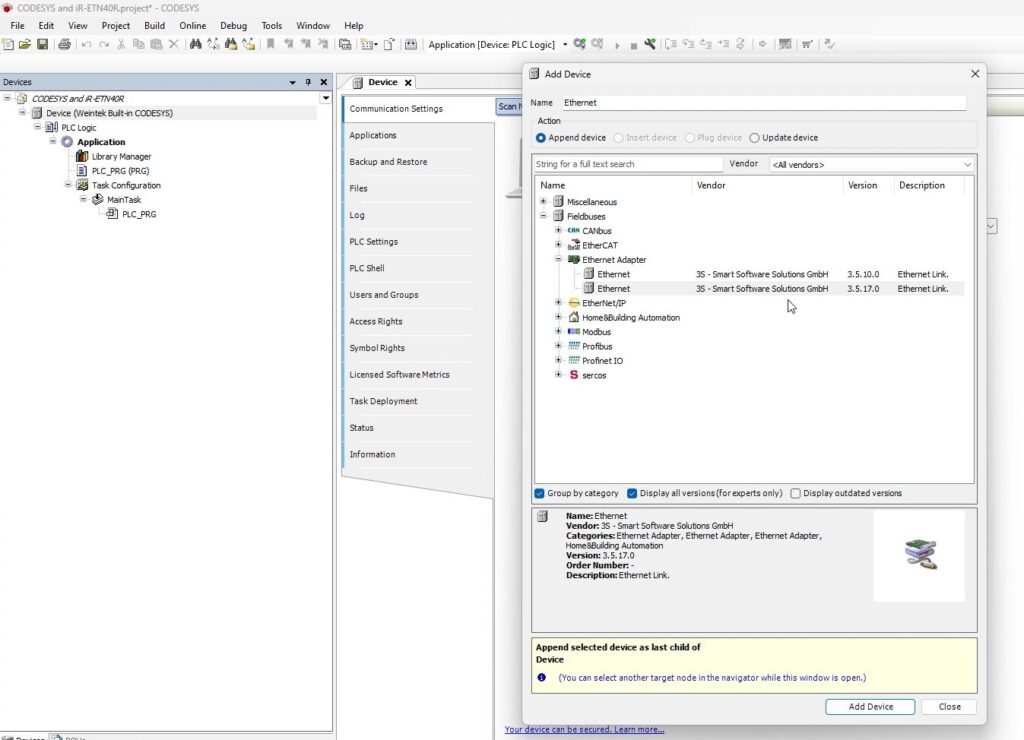Screen dimensions: 1024x740
Task: Click the Logout gear icon in toolbar
Action: pos(598,44)
